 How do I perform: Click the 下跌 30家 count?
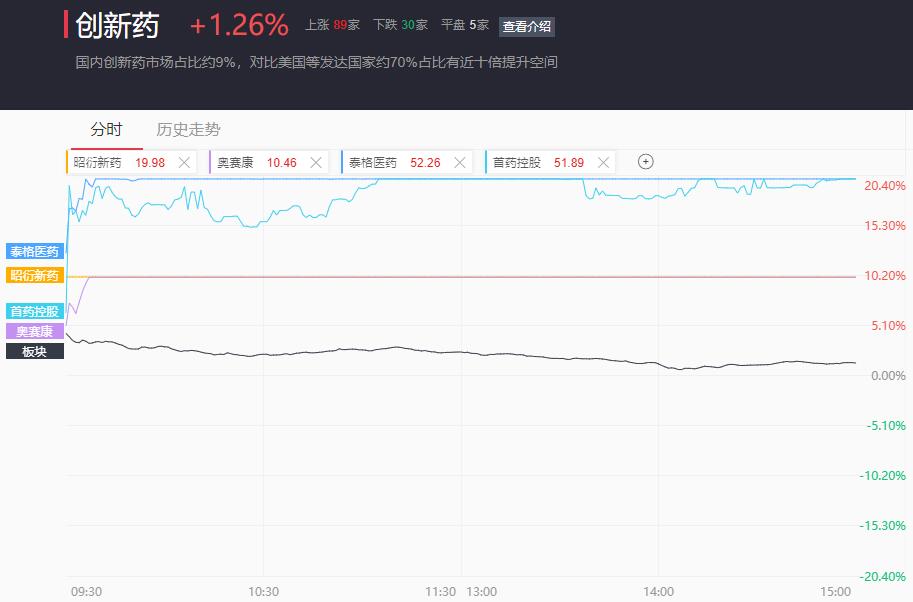401,25
